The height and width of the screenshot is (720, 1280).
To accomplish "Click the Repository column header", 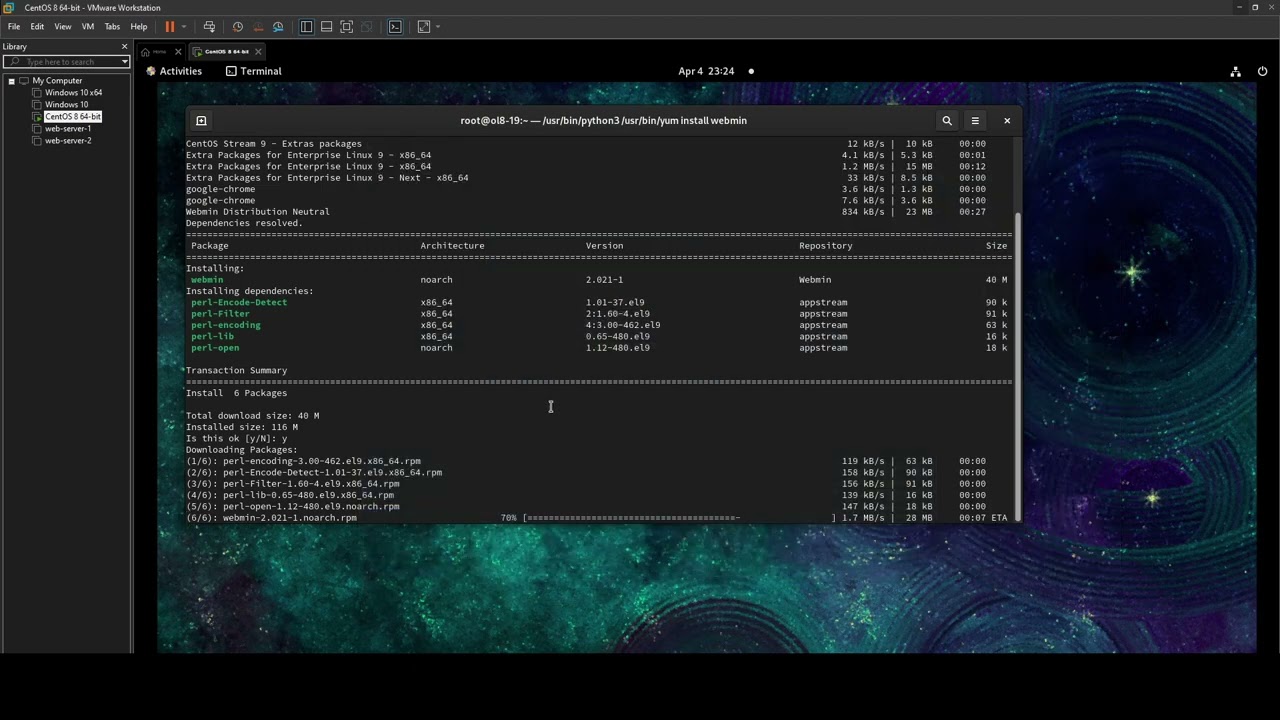I will click(825, 246).
